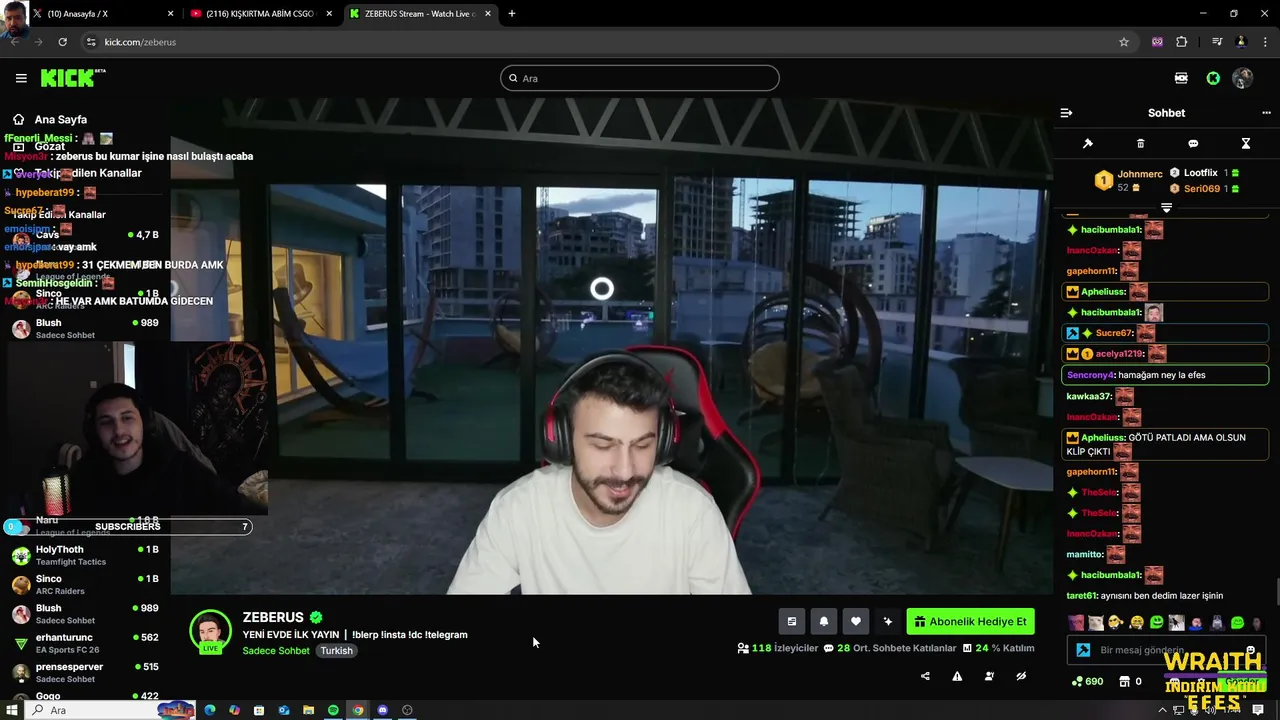1280x720 pixels.
Task: Click the address bar kick.com/zeberus
Action: click(140, 42)
